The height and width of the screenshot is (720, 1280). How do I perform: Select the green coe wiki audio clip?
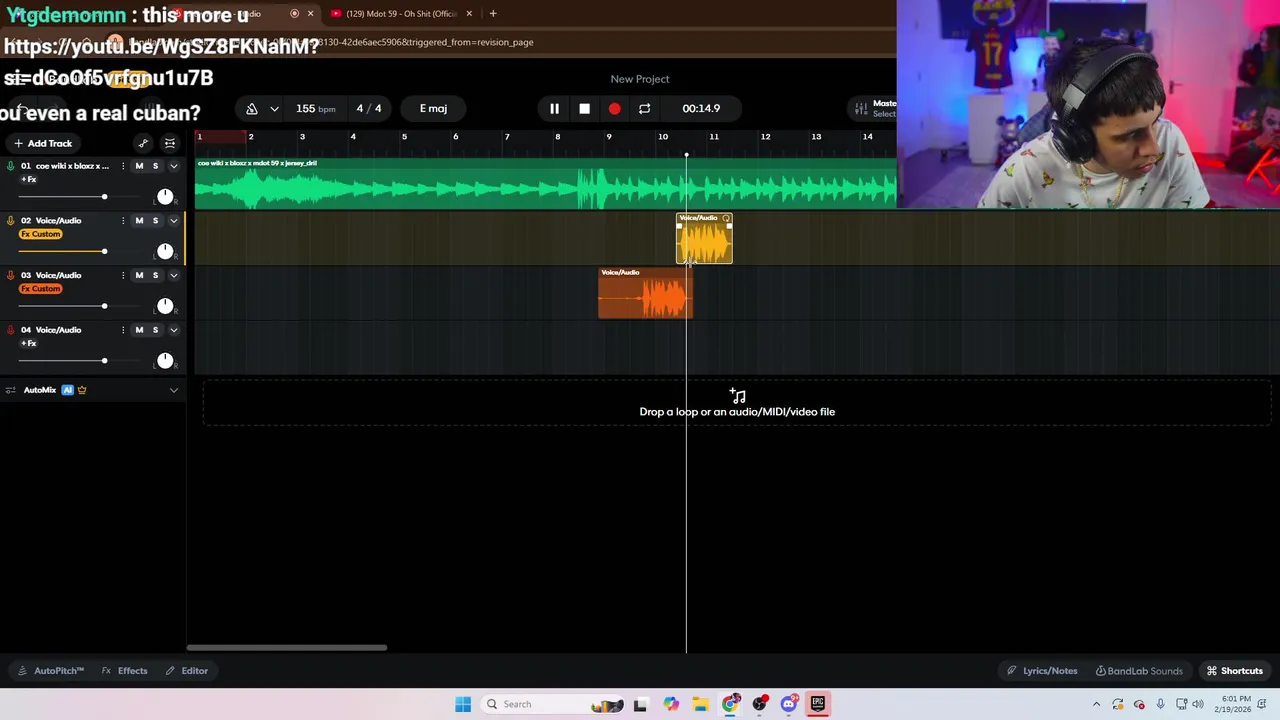pos(545,183)
